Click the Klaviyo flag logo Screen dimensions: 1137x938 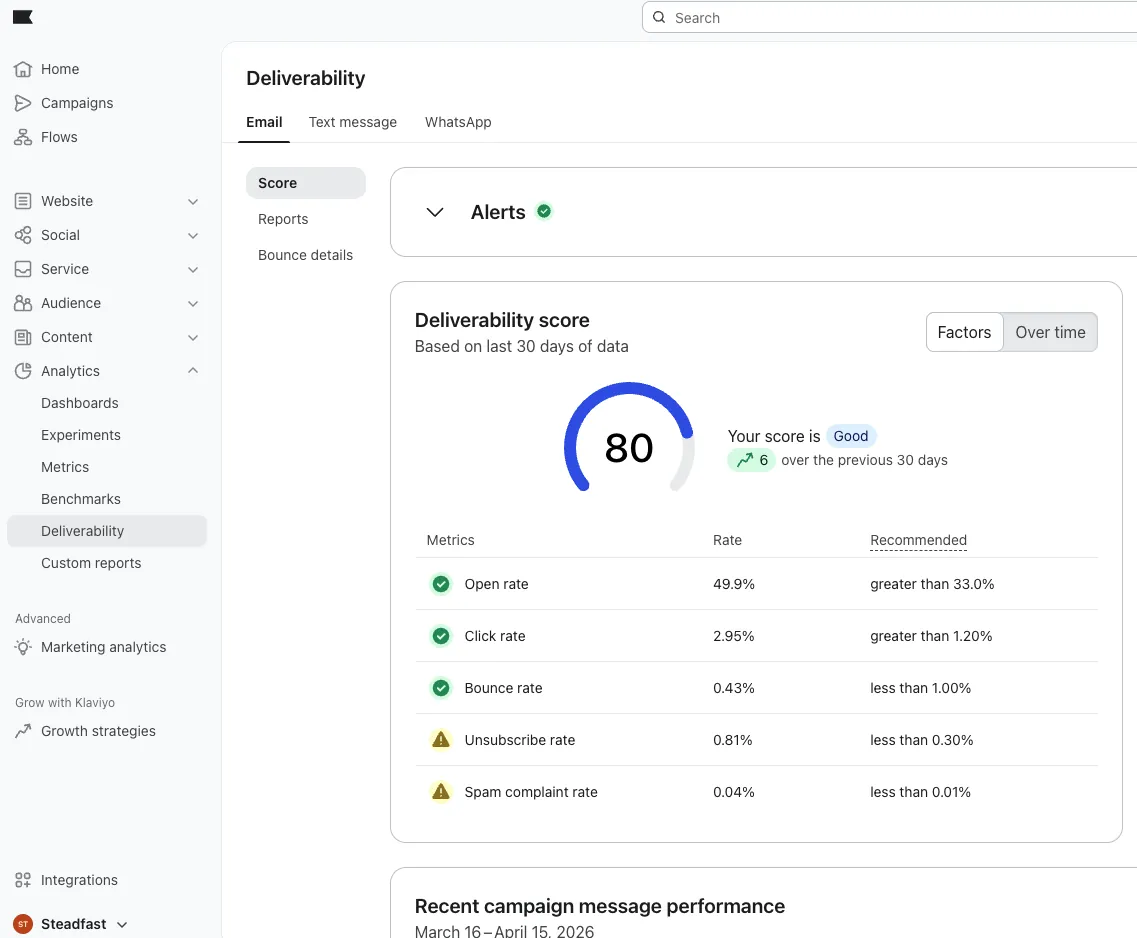22,17
